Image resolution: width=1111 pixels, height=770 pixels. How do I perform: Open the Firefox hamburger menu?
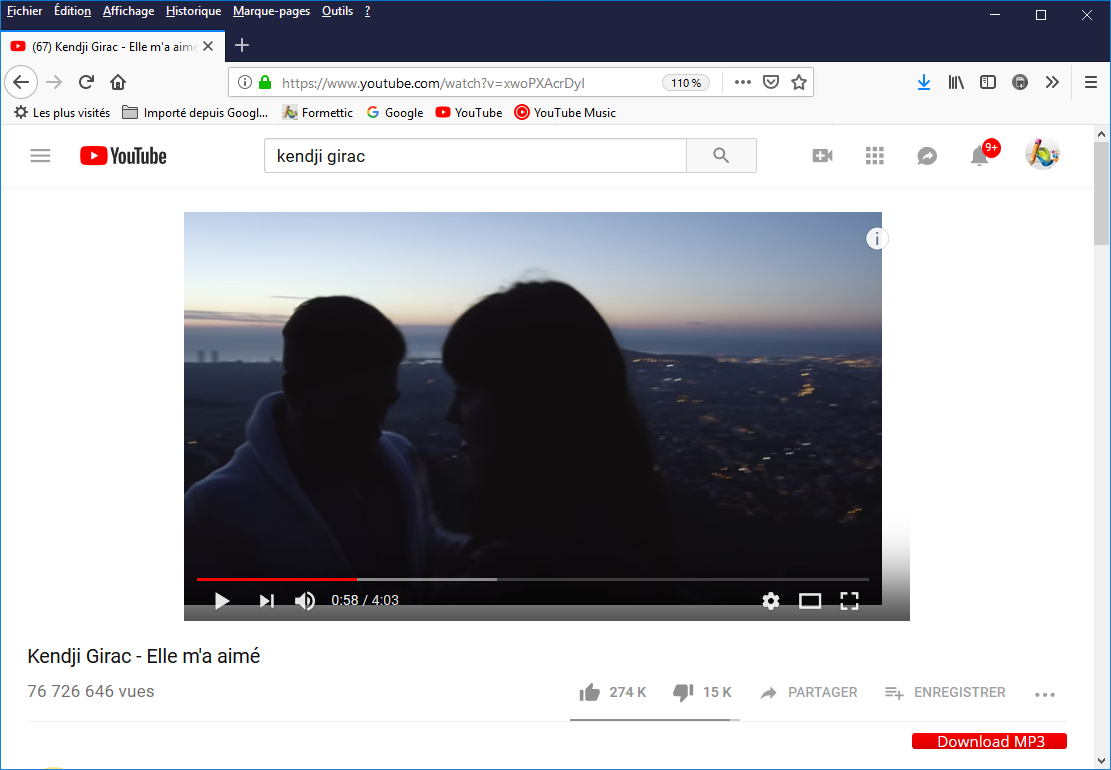coord(1090,82)
